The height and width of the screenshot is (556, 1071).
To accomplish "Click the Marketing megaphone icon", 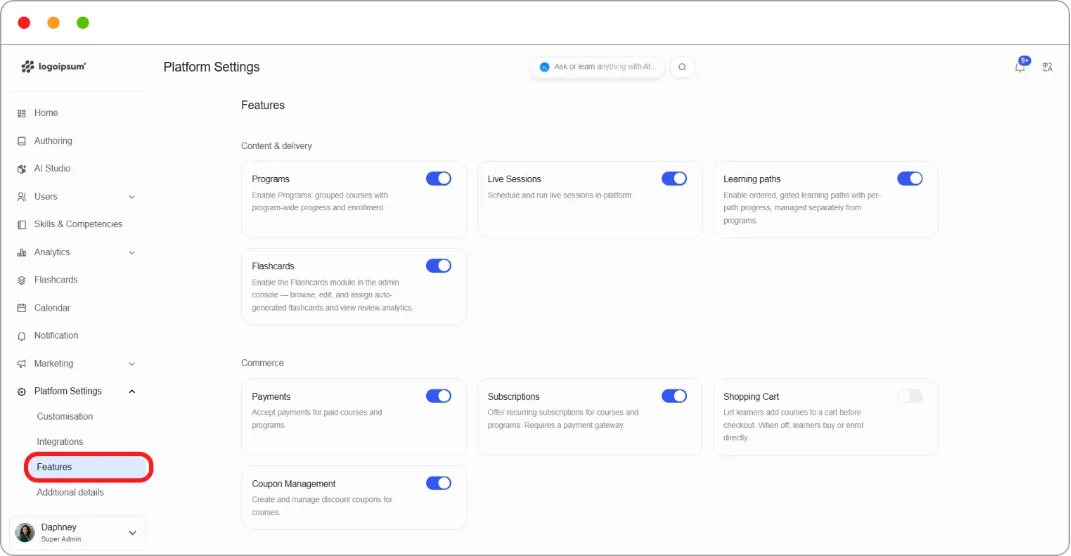I will [x=22, y=364].
